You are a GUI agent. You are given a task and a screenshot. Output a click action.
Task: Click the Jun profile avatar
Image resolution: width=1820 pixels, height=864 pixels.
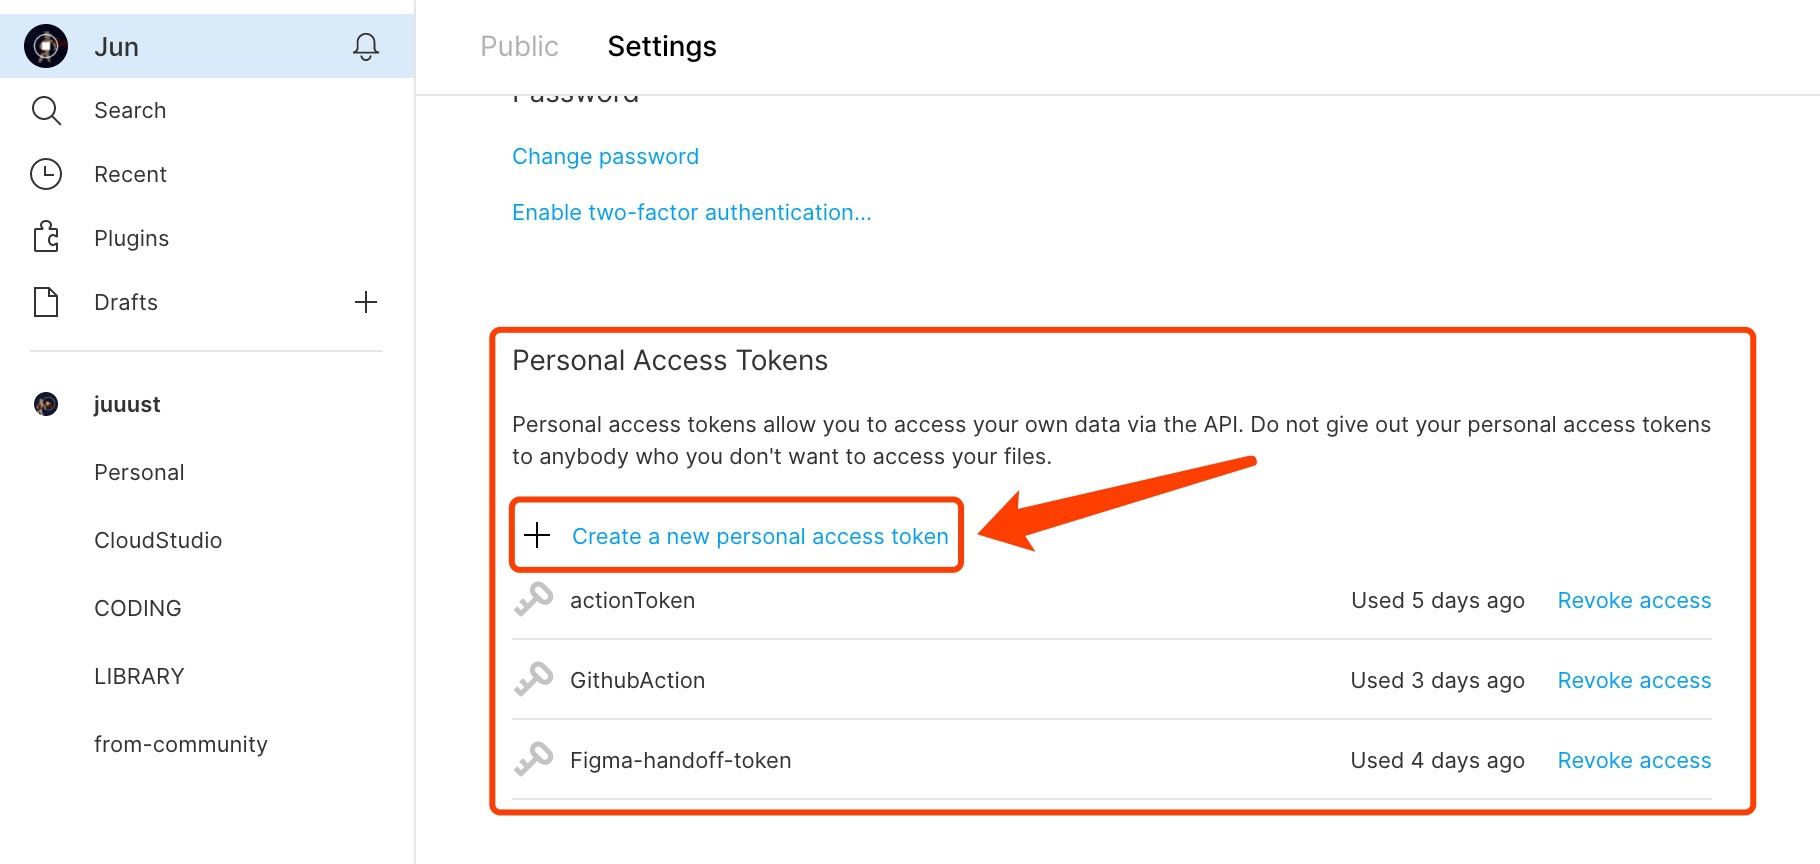[x=46, y=46]
